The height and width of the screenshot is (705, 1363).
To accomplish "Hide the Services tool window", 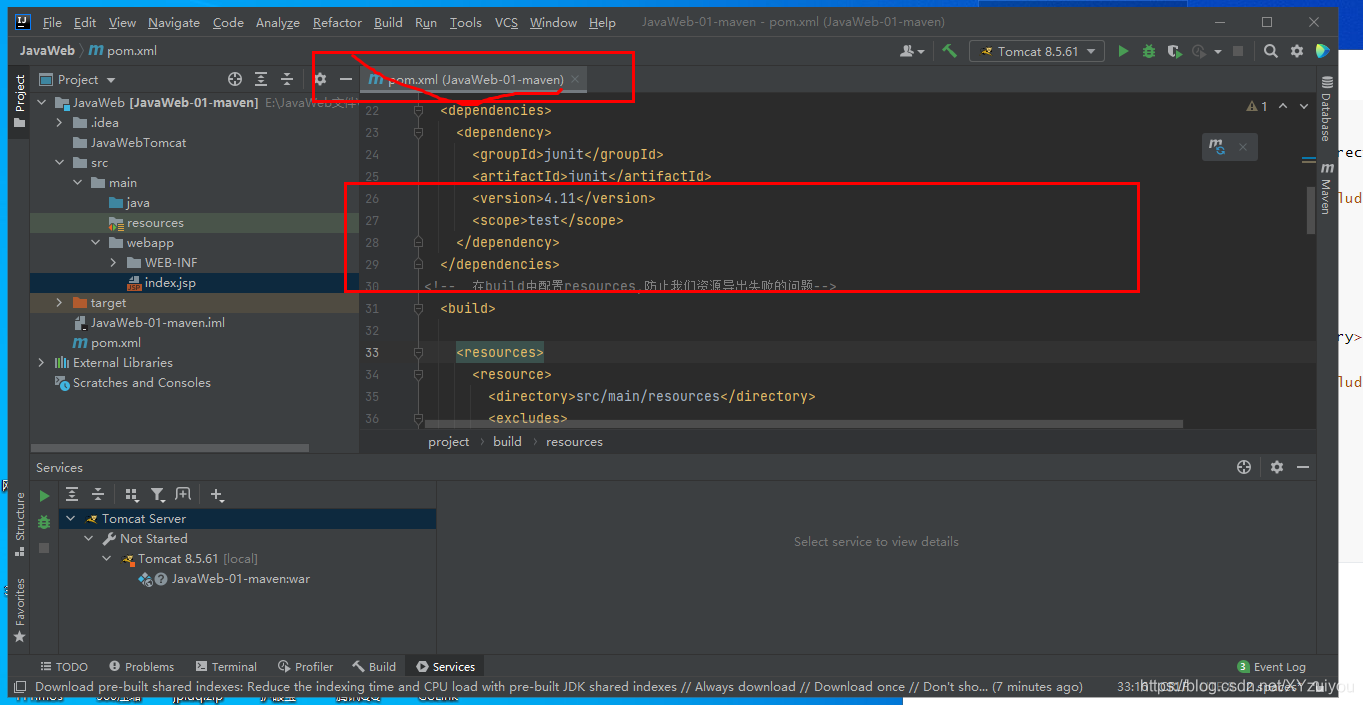I will click(x=1303, y=467).
